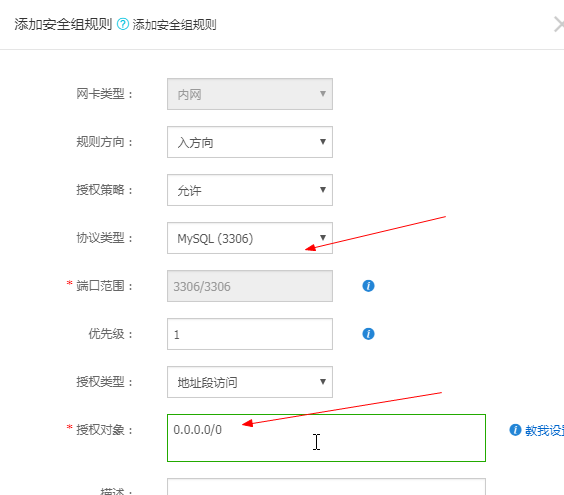Click the 授权类型 label
This screenshot has height=495, width=564.
[x=105, y=382]
